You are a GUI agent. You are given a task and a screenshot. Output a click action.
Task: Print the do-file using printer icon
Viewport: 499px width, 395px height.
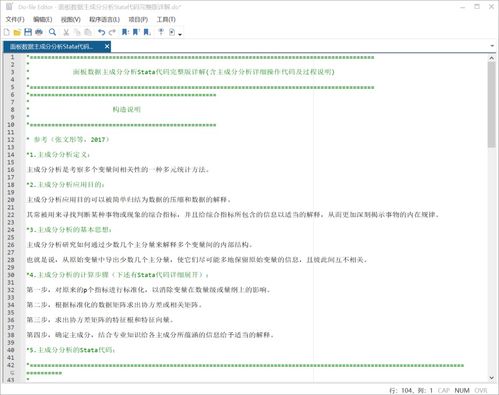39,32
